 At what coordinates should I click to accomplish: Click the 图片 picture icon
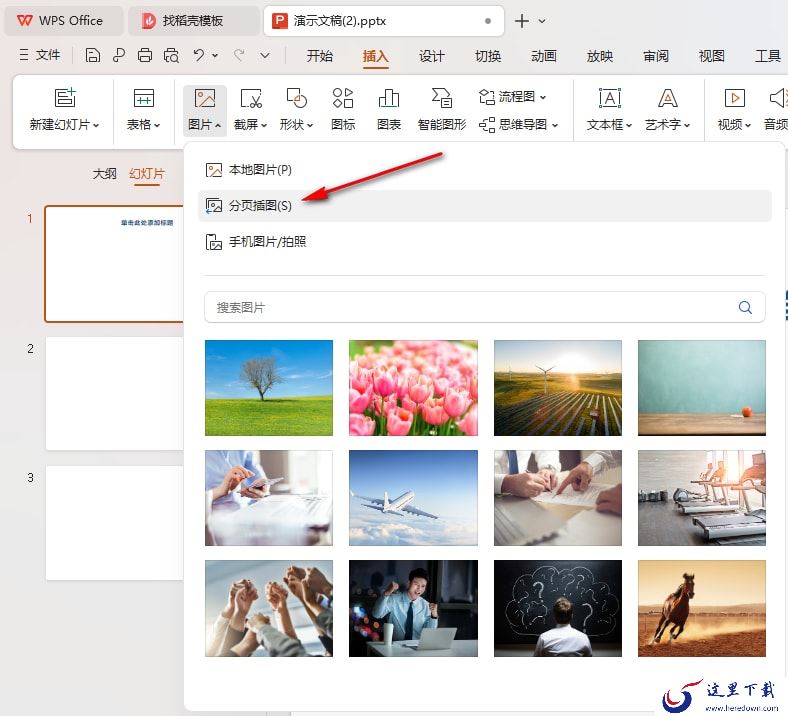coord(205,97)
